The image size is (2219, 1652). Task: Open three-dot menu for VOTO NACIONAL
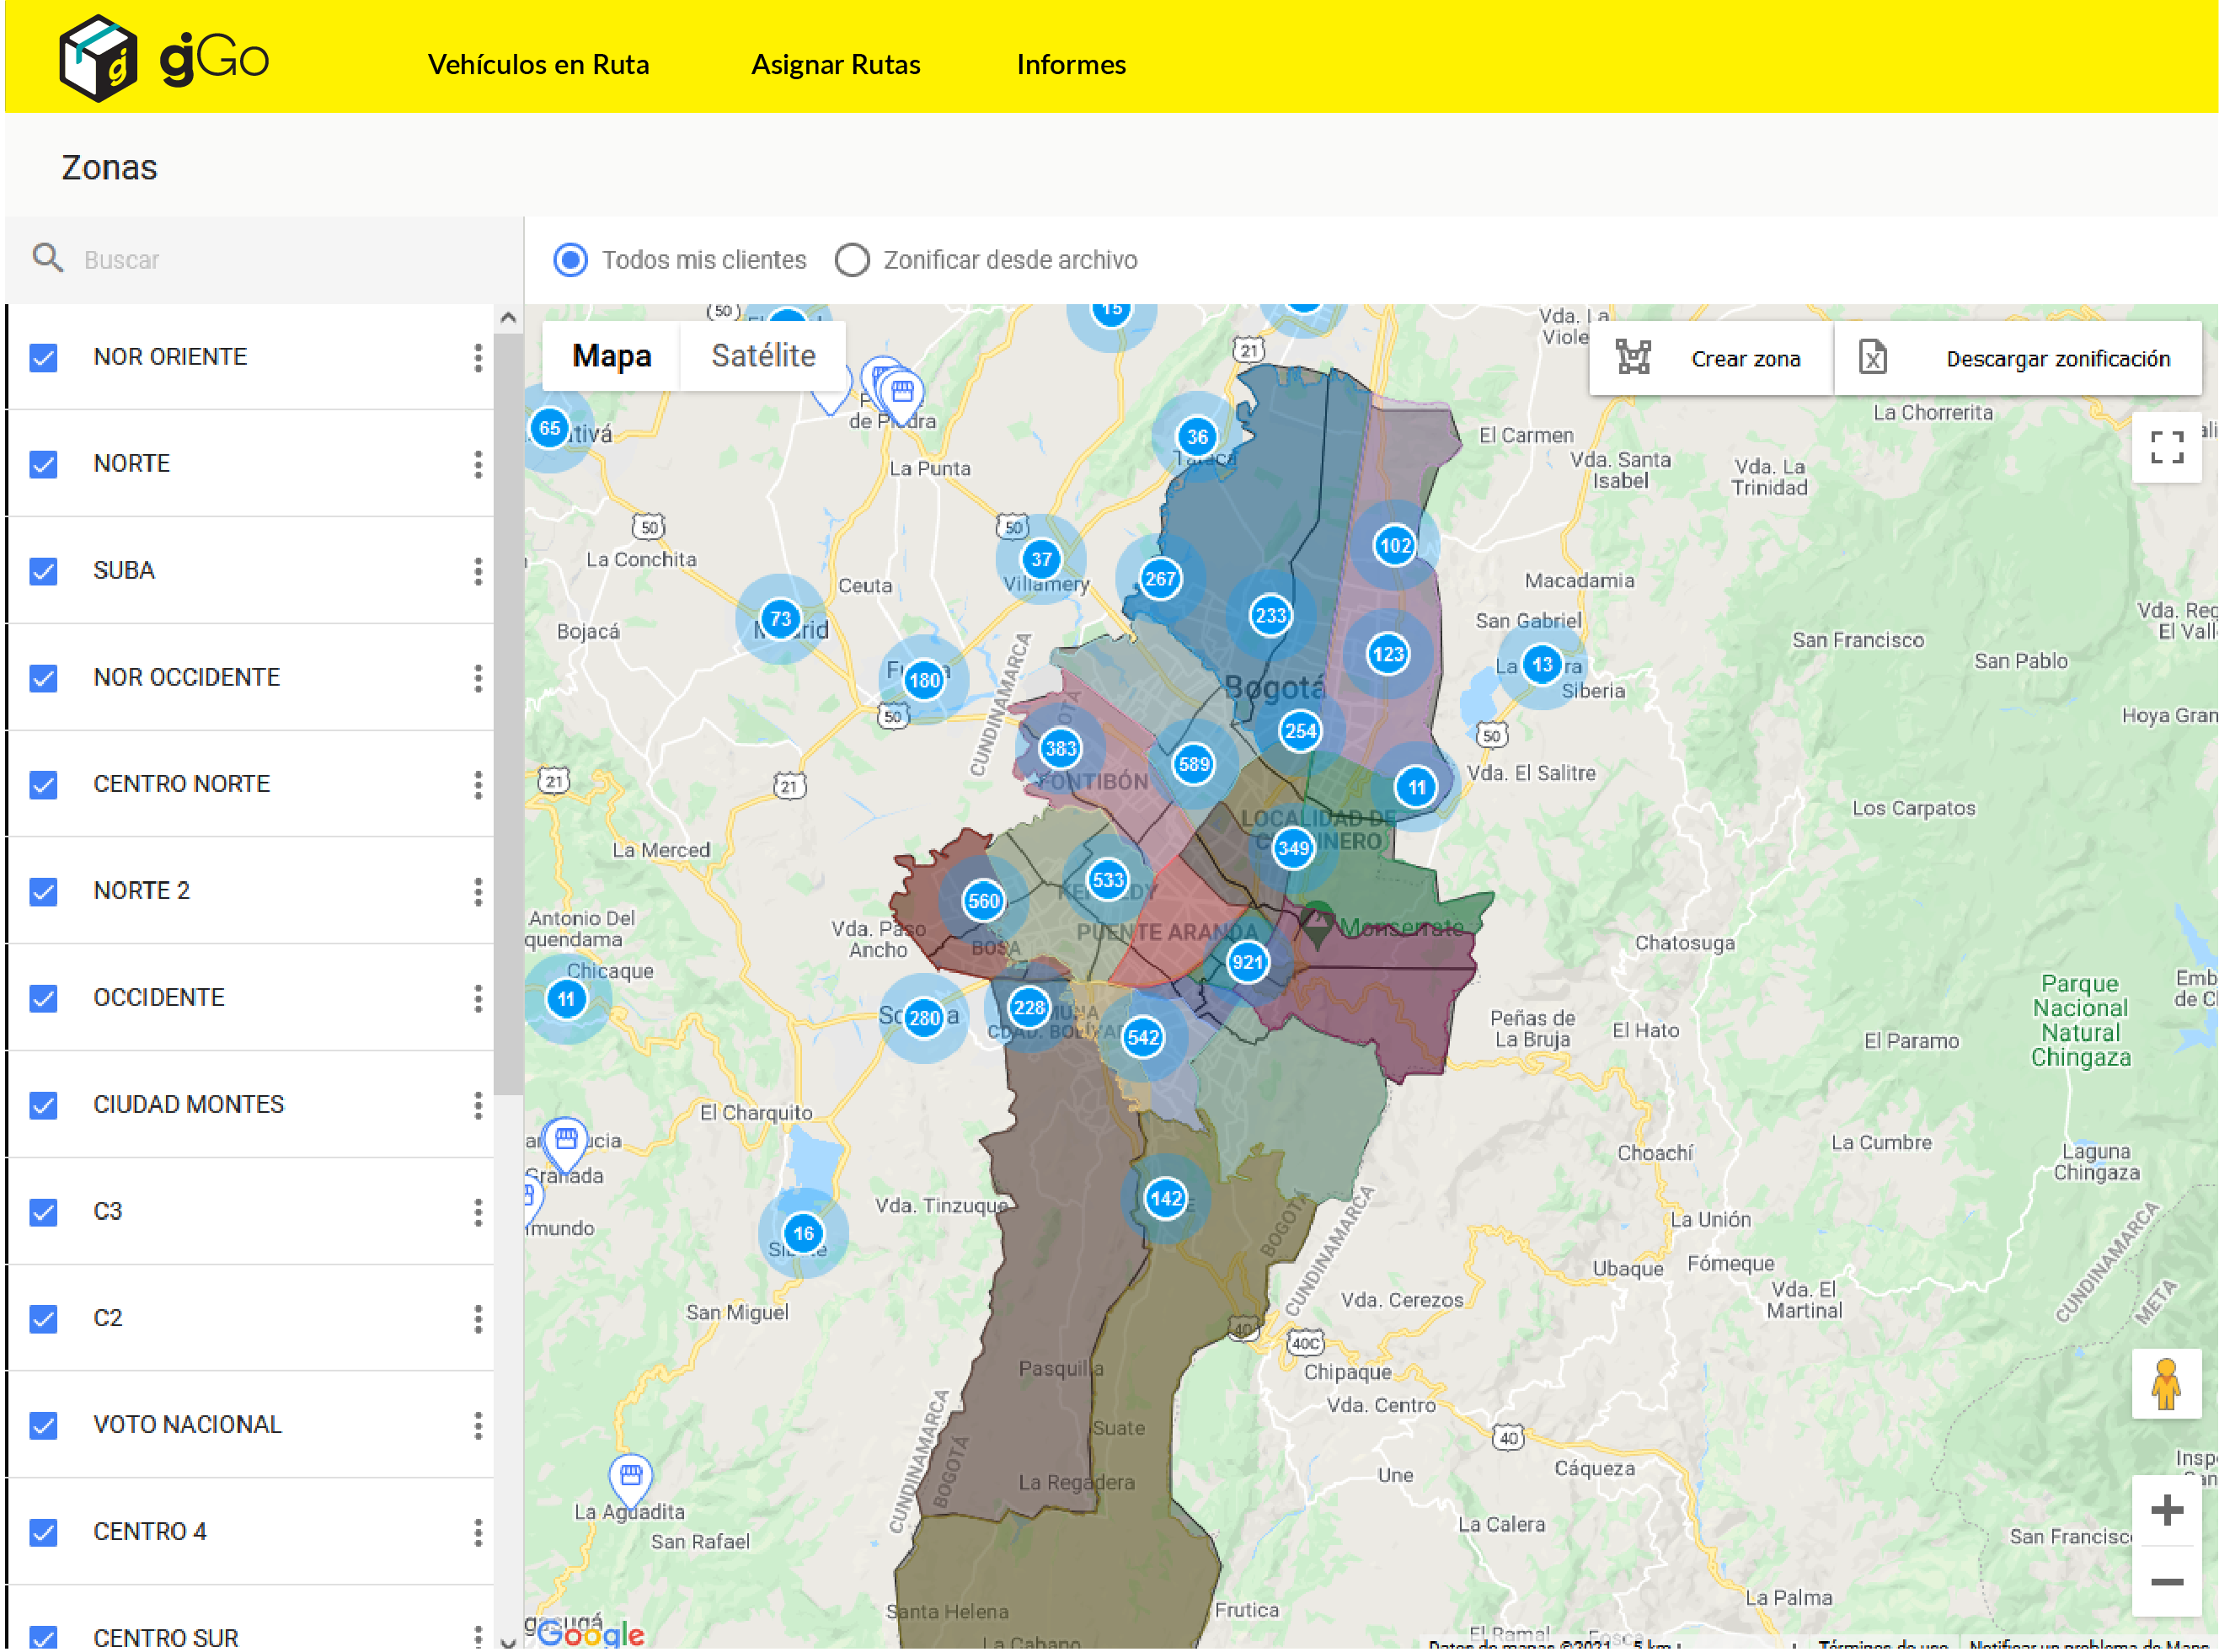(x=478, y=1425)
